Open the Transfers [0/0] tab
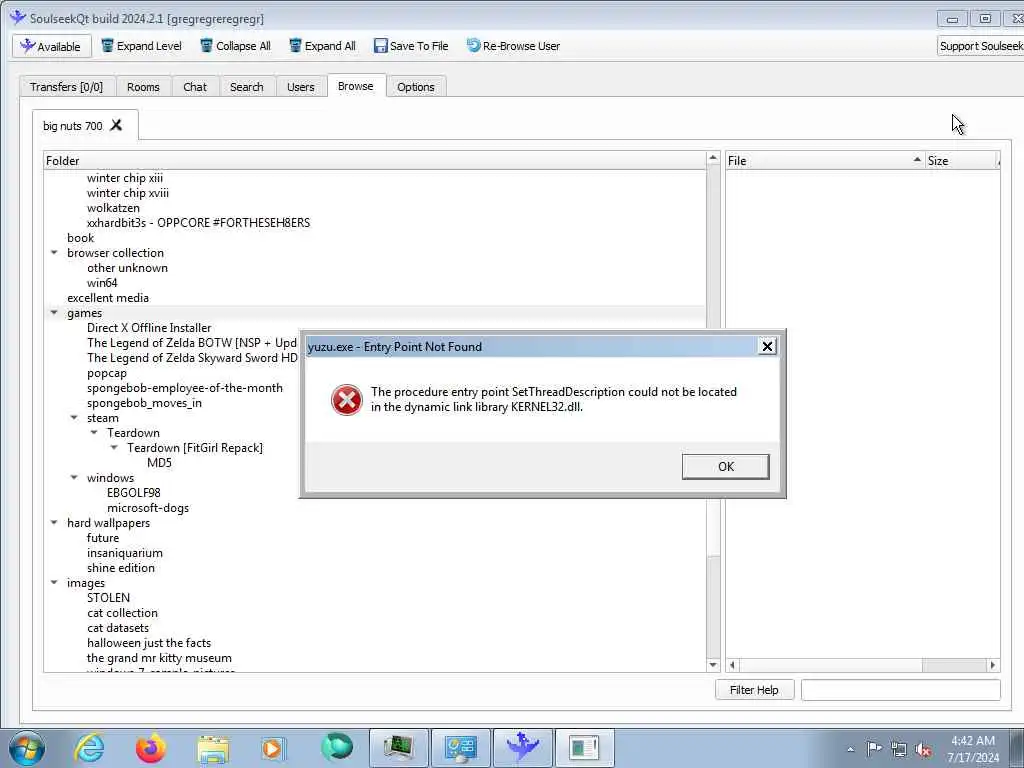 [67, 87]
